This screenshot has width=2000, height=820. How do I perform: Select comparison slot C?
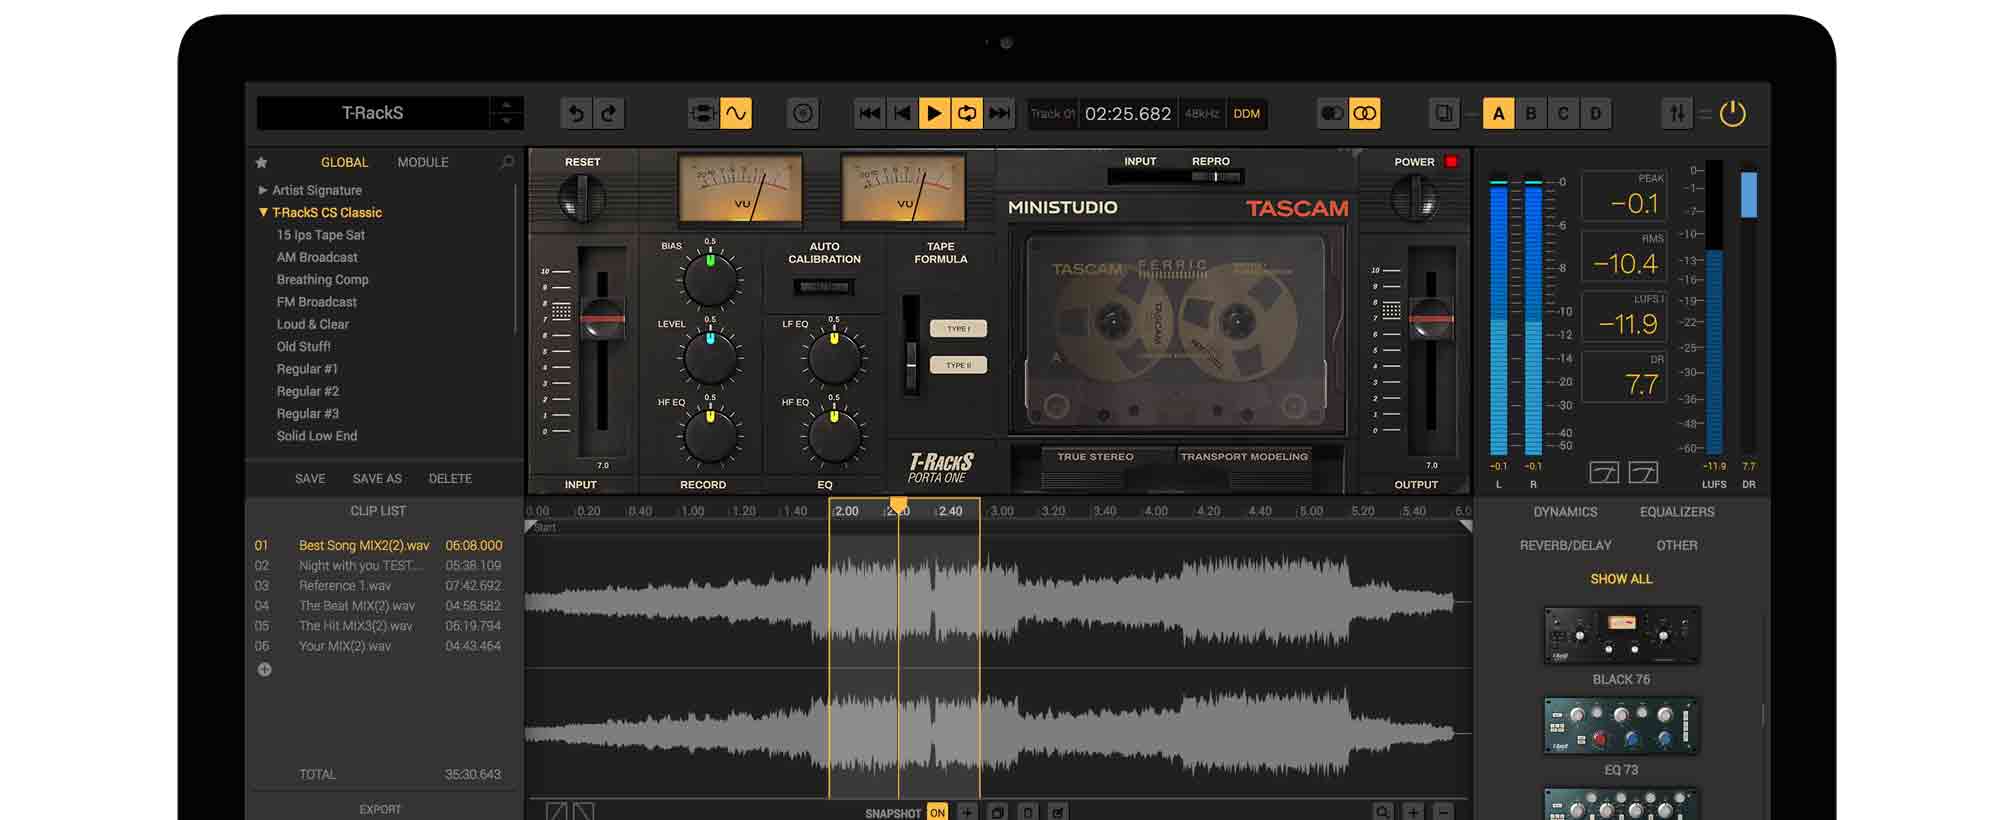pos(1563,114)
